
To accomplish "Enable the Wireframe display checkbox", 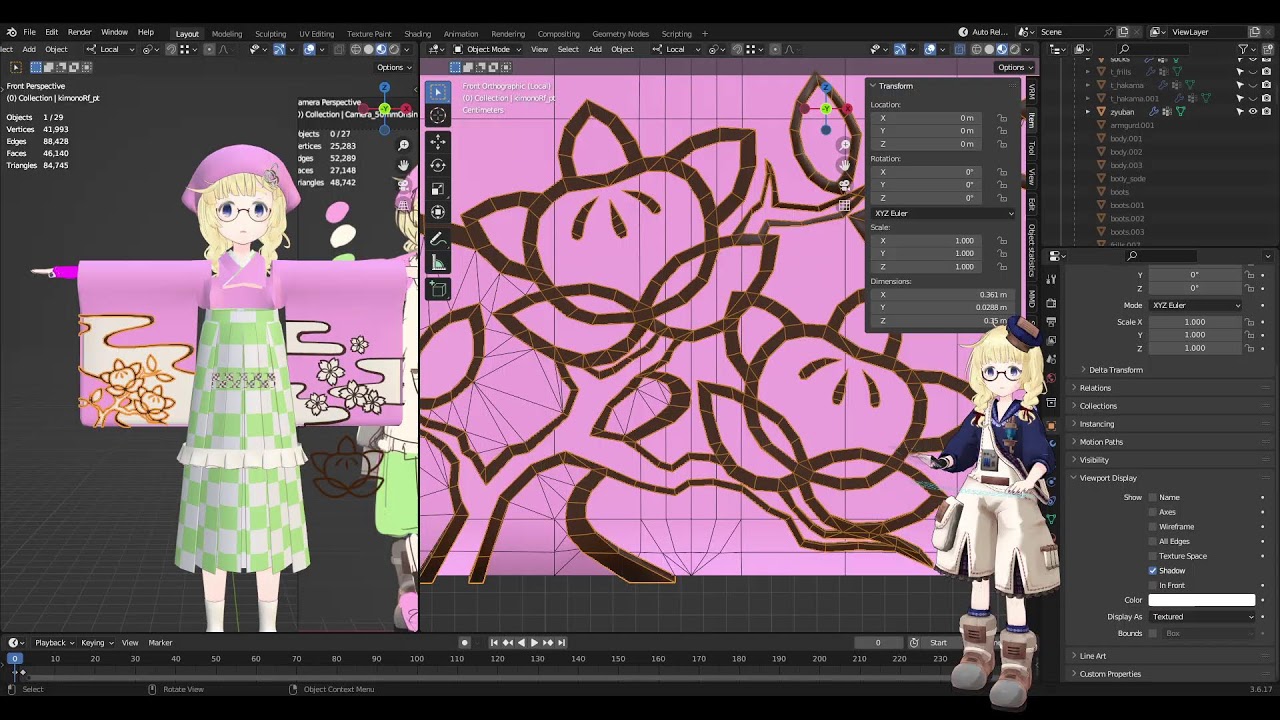I will (x=1152, y=527).
